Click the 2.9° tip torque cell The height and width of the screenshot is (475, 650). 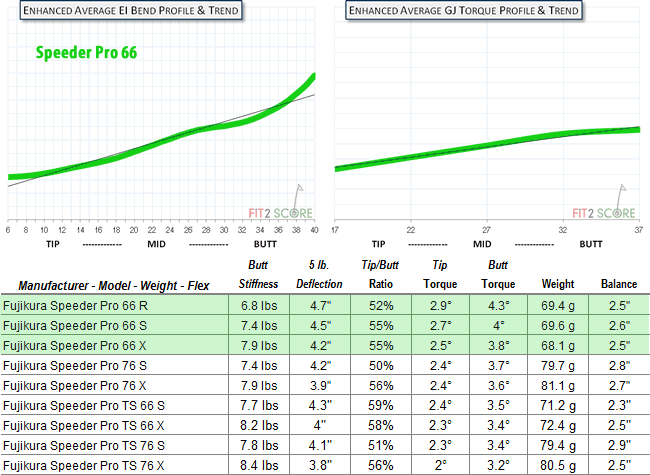pos(440,305)
